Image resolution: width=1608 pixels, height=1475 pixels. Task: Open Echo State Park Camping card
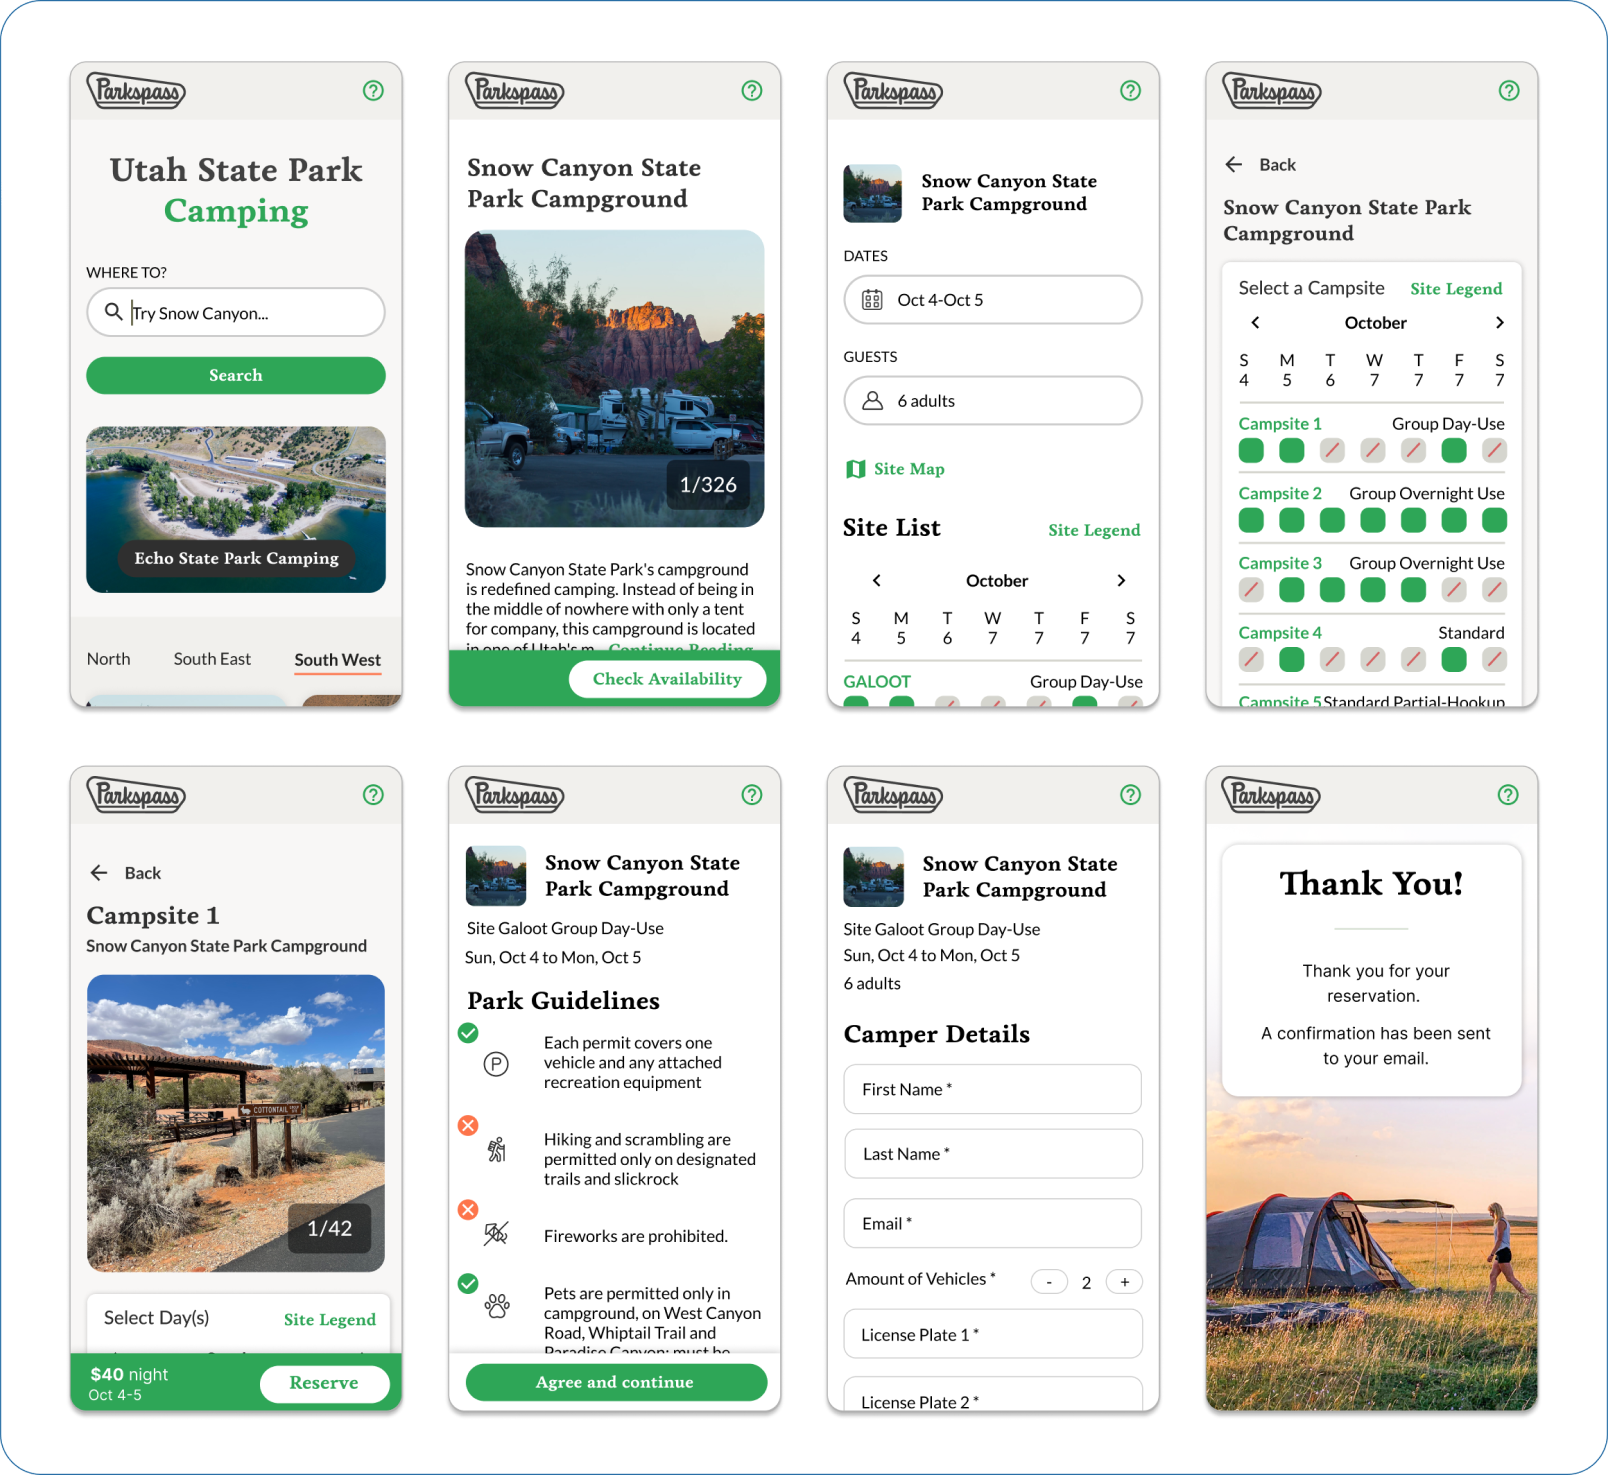tap(236, 510)
